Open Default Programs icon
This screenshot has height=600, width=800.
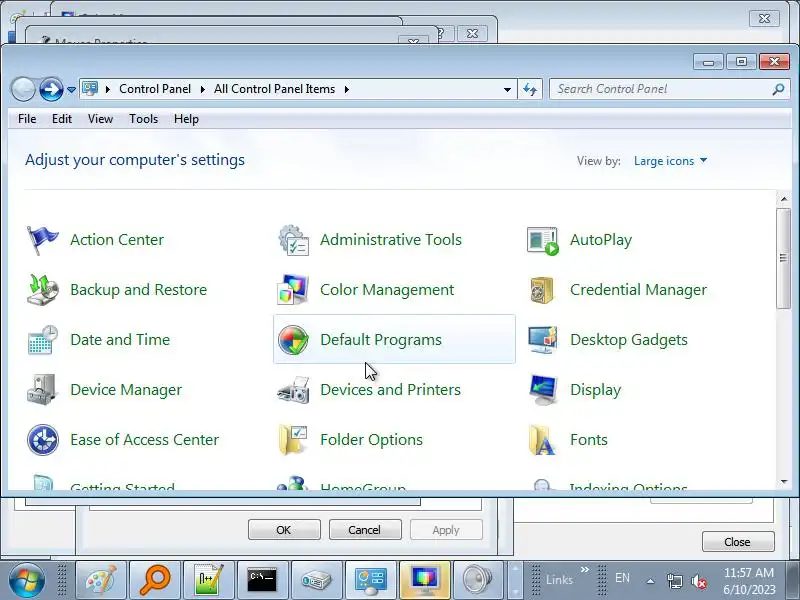(x=293, y=340)
